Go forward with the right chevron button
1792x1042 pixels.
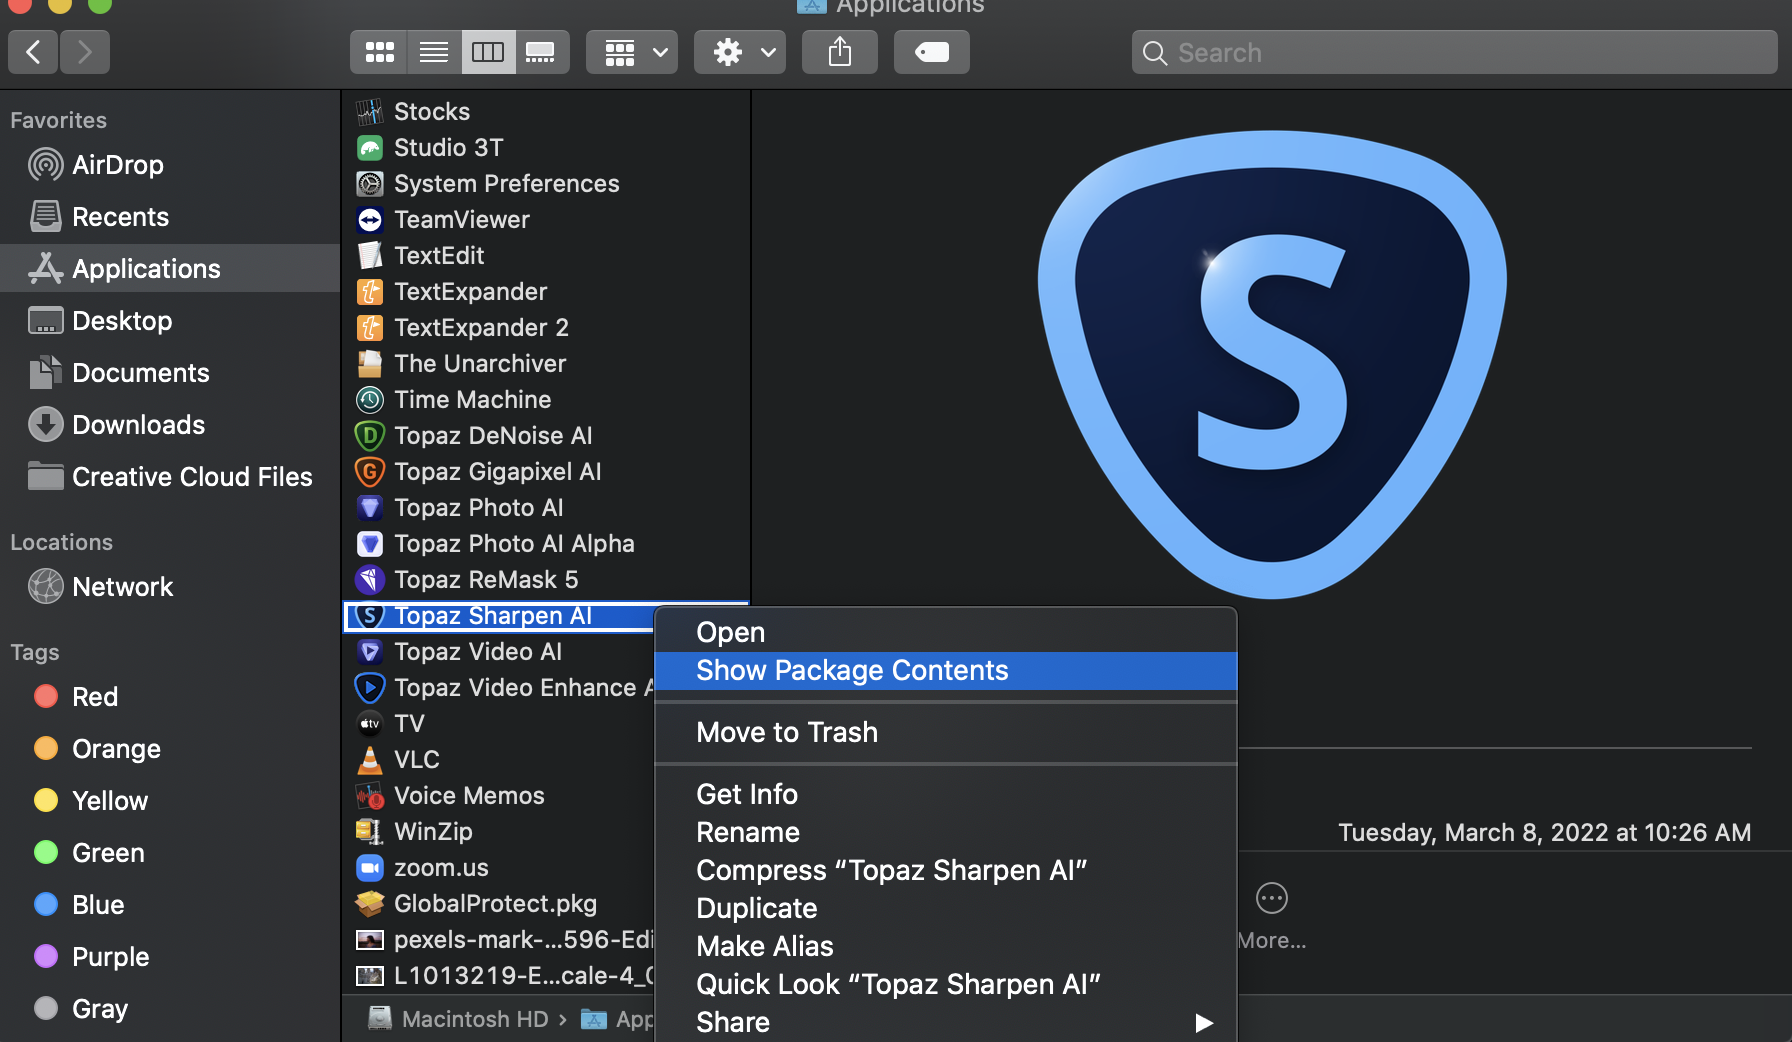point(85,52)
